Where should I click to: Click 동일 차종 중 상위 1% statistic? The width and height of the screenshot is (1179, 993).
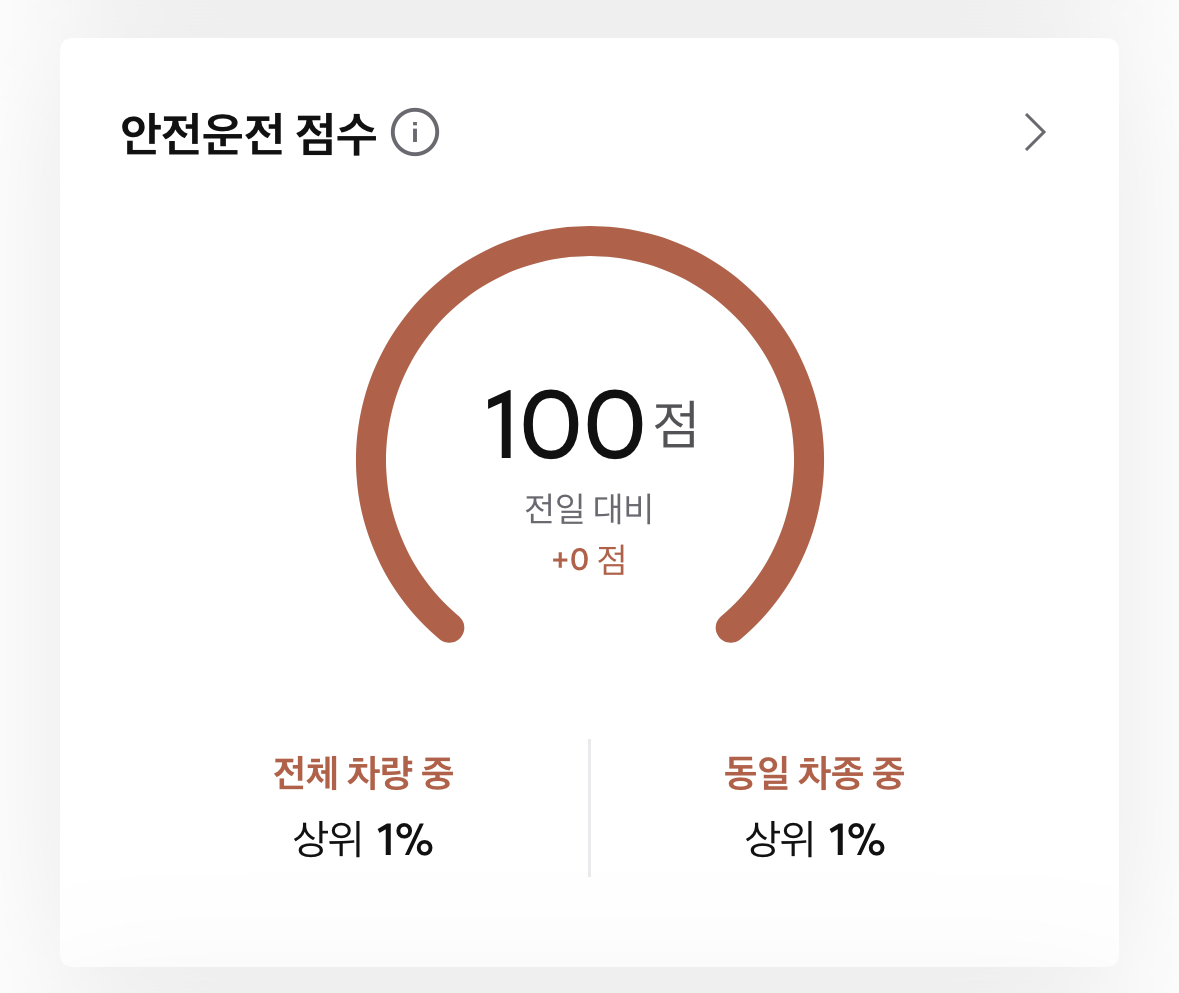pyautogui.click(x=814, y=805)
